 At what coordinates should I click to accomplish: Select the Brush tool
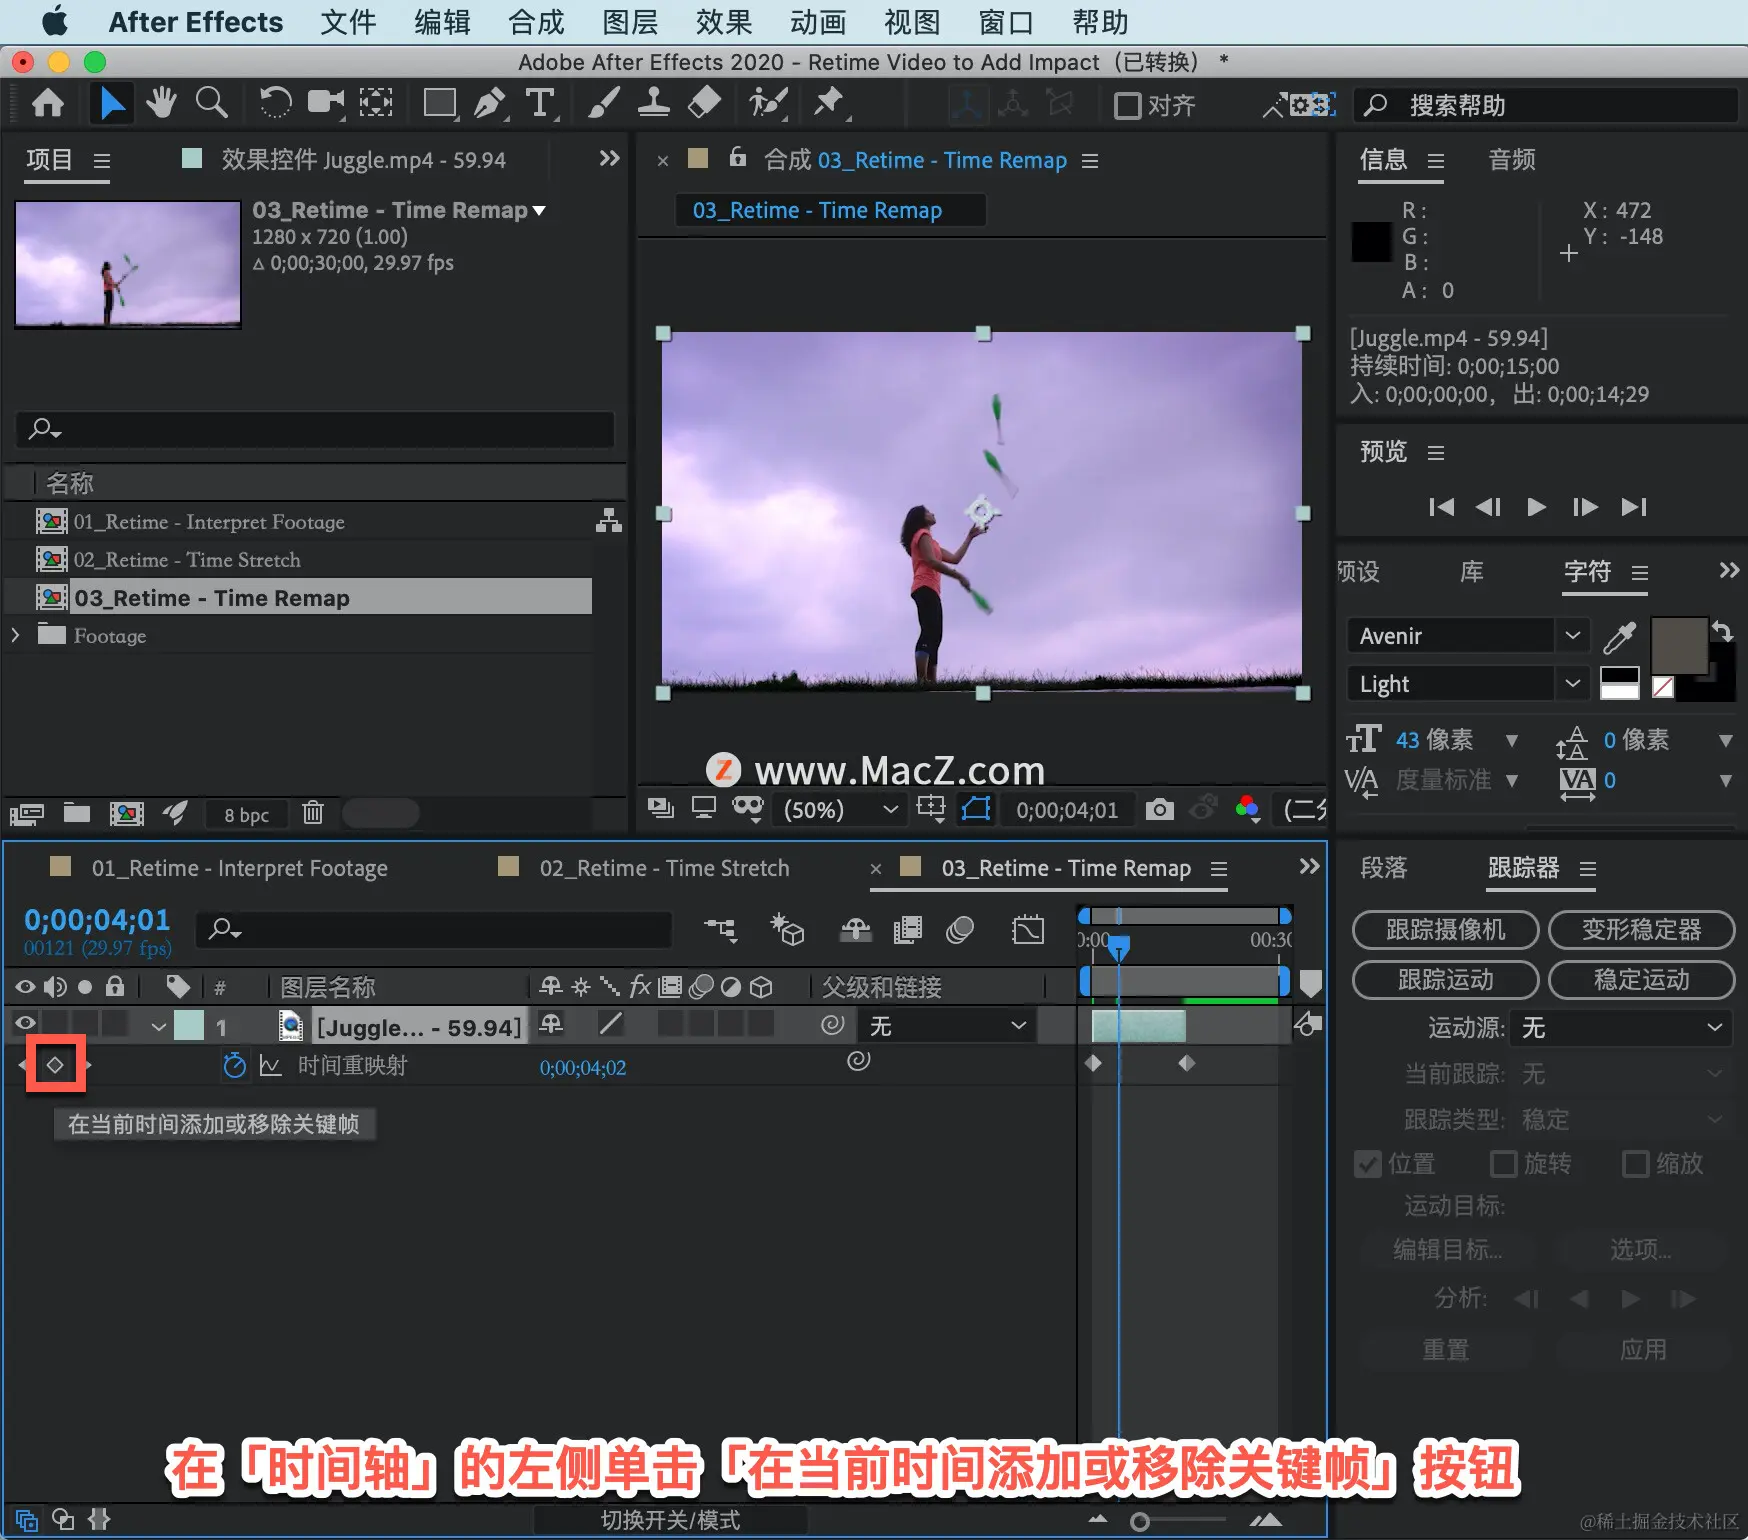(603, 103)
